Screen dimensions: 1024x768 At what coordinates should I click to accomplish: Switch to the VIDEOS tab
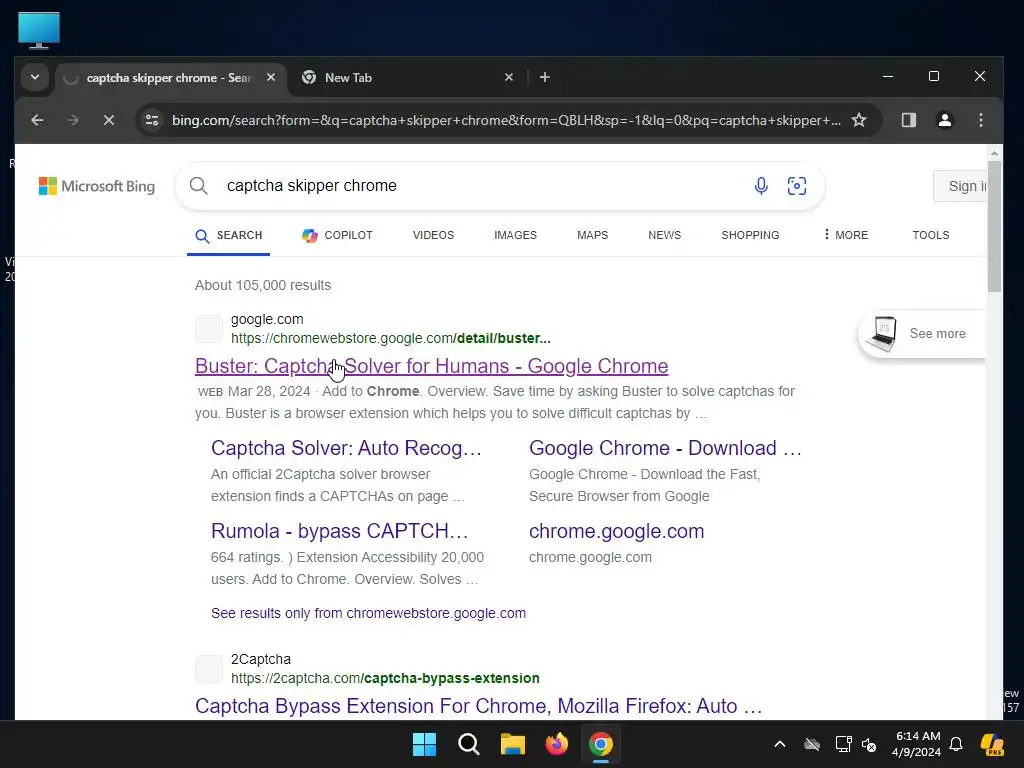[433, 235]
